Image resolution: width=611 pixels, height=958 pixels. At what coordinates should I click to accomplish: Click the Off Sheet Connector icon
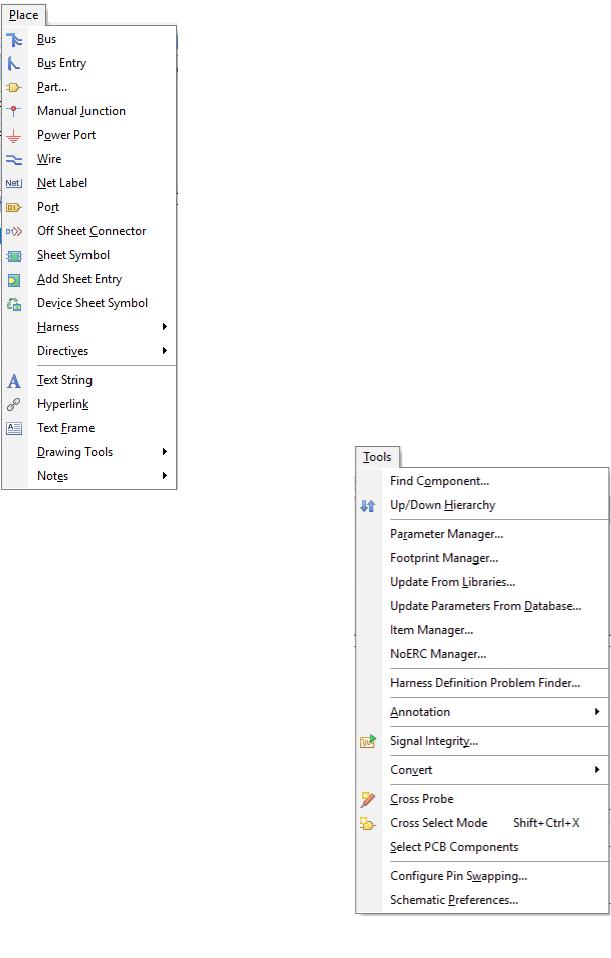(x=14, y=232)
